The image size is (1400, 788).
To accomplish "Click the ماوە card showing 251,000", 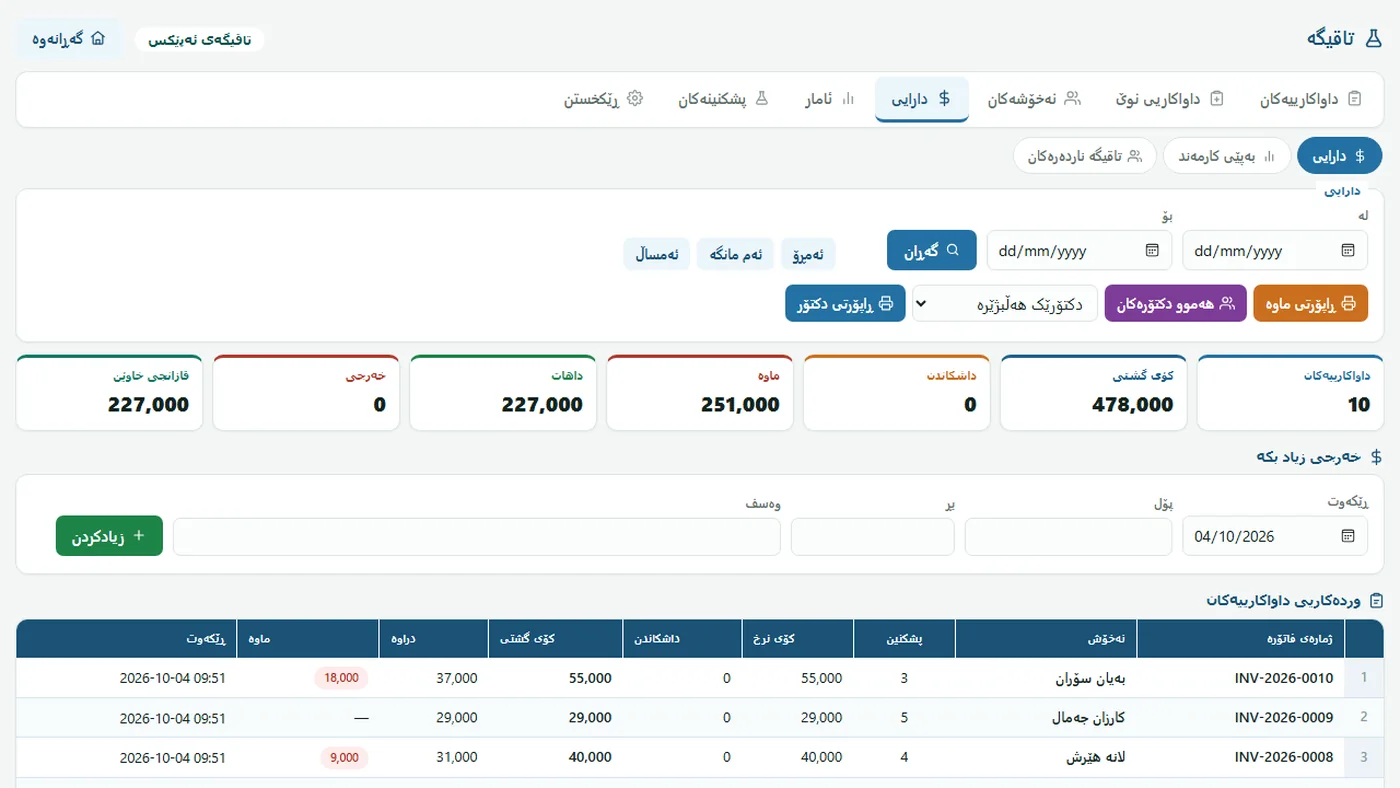I will click(700, 393).
